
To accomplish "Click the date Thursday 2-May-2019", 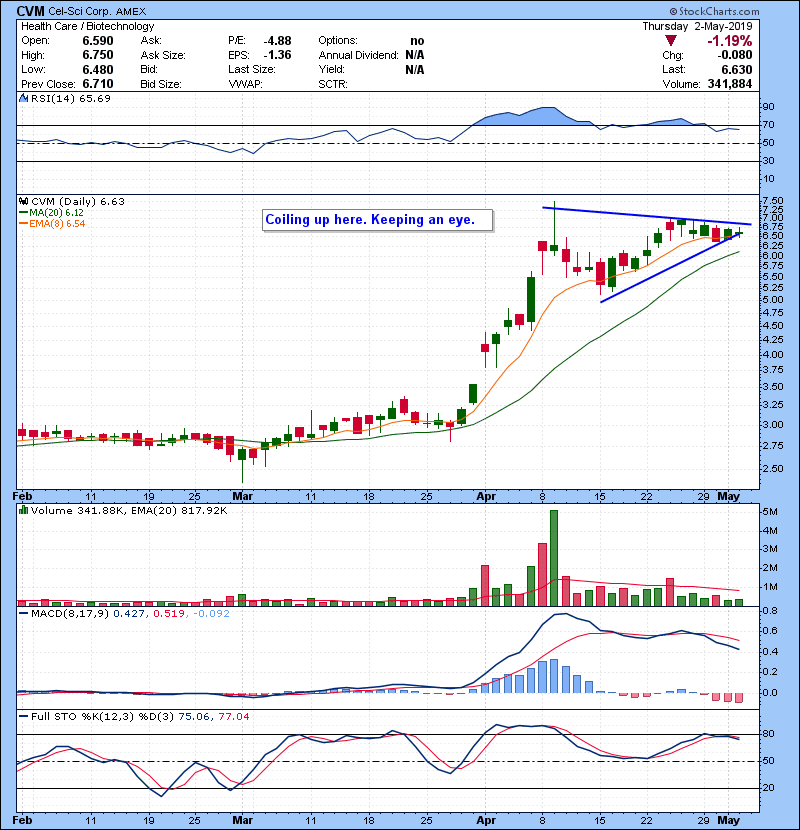I will 697,26.
